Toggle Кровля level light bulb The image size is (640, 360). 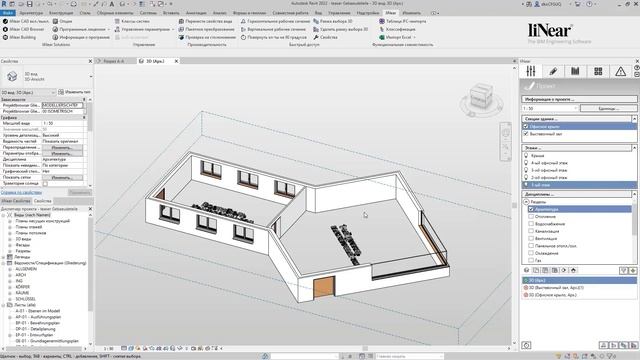(x=526, y=156)
